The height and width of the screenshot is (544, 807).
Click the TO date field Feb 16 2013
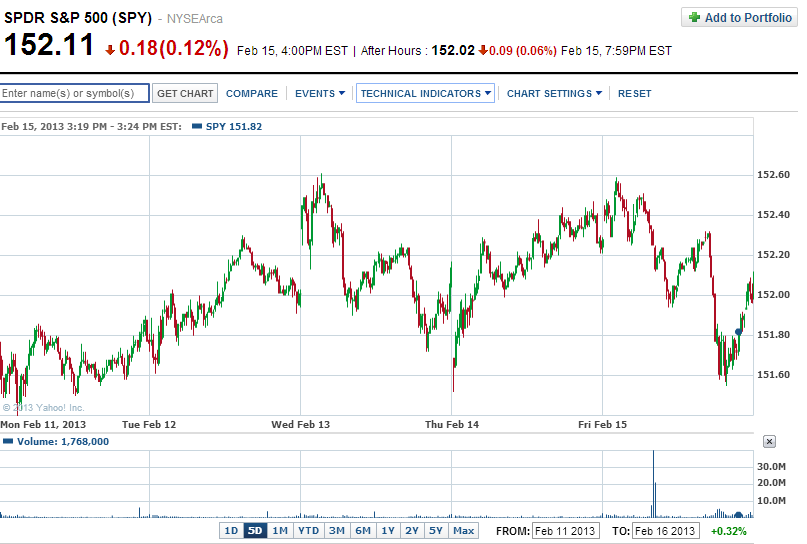665,531
